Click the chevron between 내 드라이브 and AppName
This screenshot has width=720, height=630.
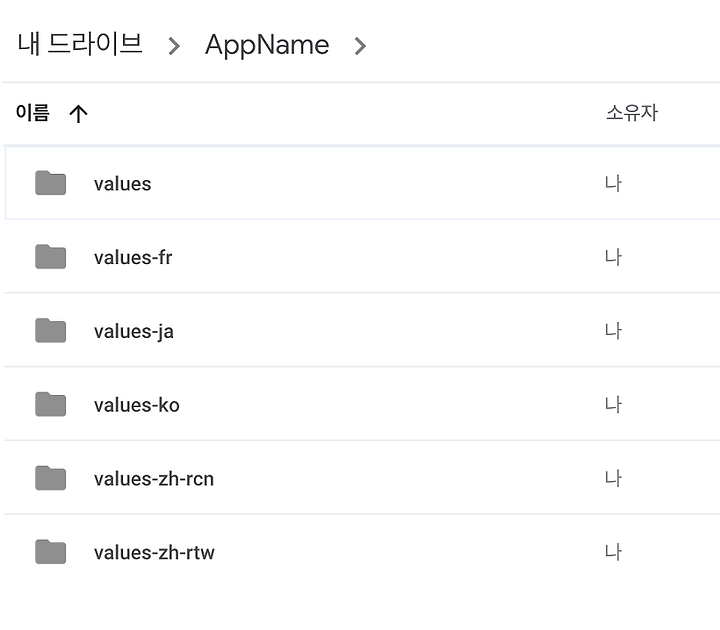point(174,46)
